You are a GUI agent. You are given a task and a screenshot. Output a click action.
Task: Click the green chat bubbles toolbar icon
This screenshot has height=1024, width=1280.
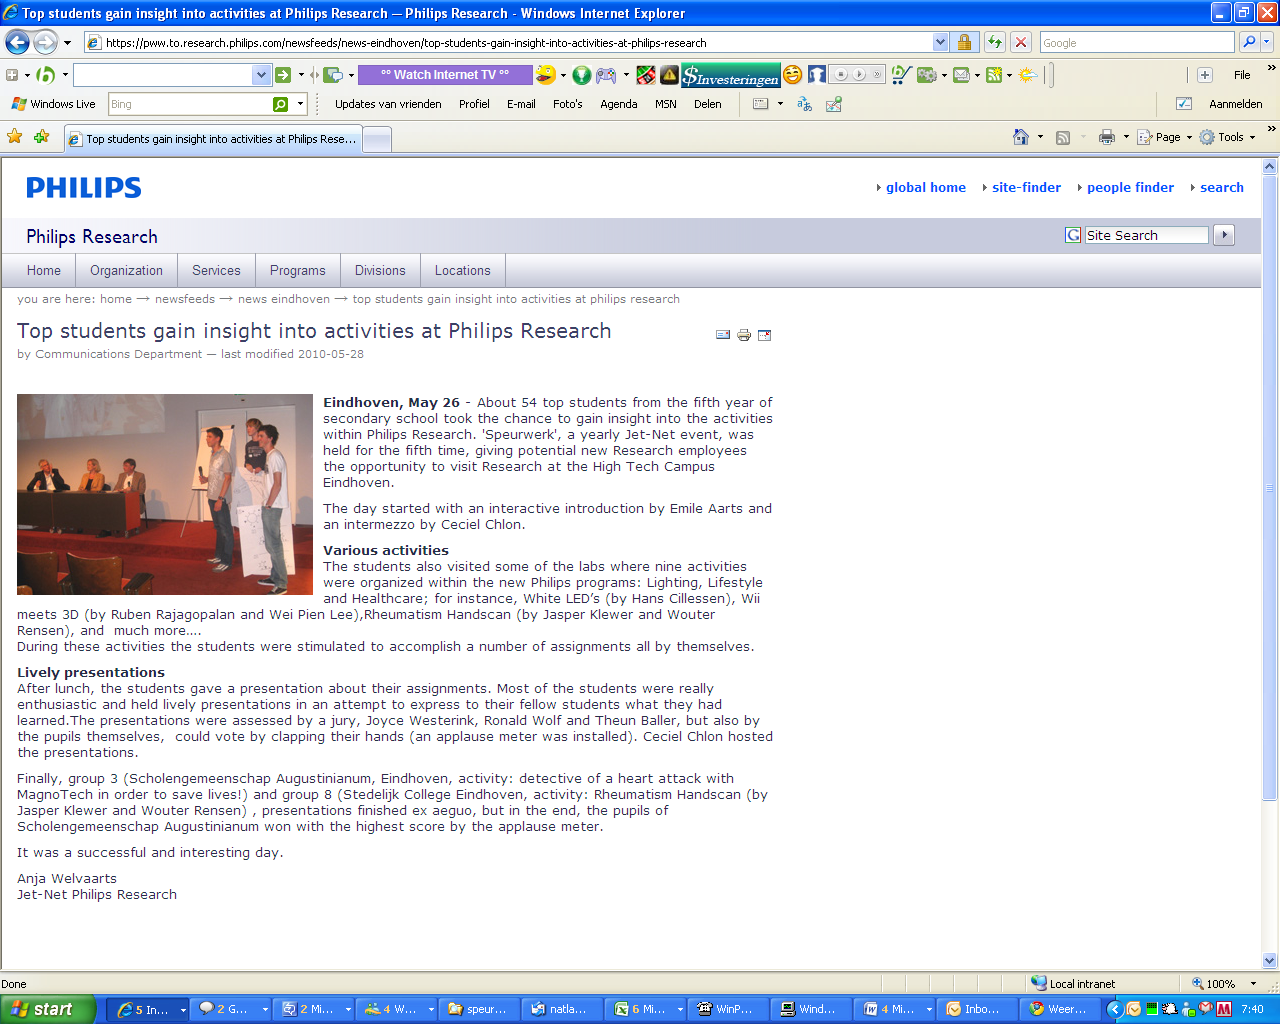pyautogui.click(x=333, y=75)
